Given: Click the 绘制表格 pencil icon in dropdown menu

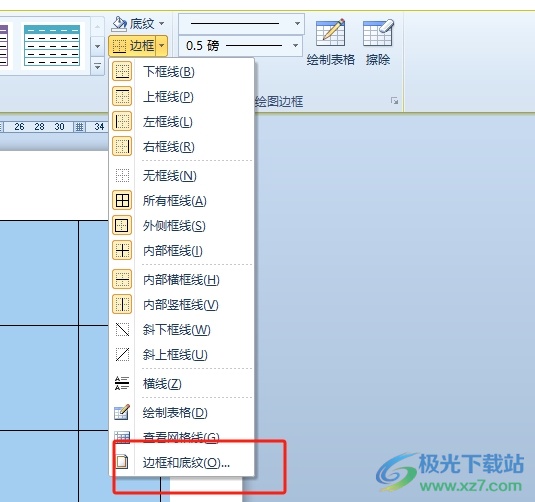Looking at the screenshot, I should pos(122,412).
